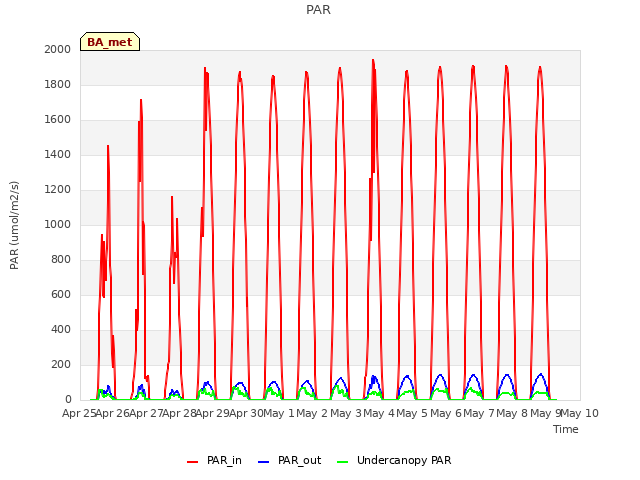Image resolution: width=640 pixels, height=480 pixels.
Task: Click the Apr 25 x-axis date label
Action: tap(79, 413)
